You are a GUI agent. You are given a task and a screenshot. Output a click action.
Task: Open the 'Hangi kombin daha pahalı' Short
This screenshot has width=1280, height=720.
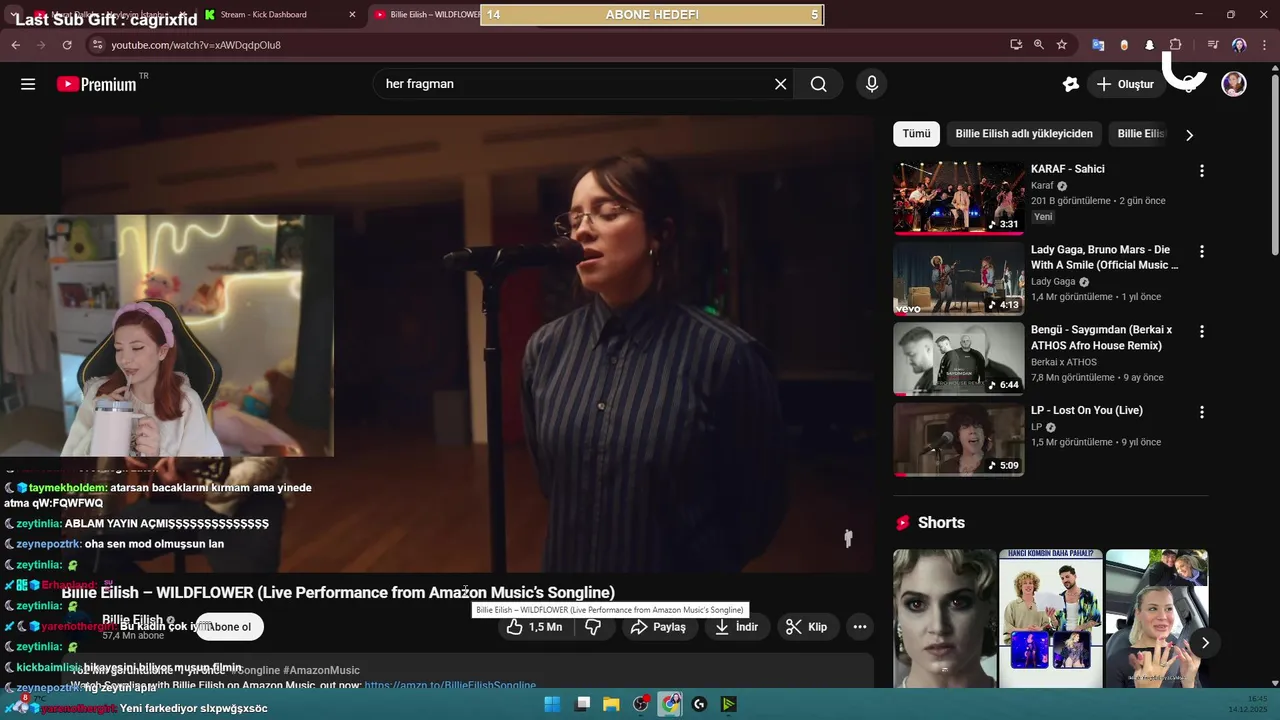[x=1051, y=618]
